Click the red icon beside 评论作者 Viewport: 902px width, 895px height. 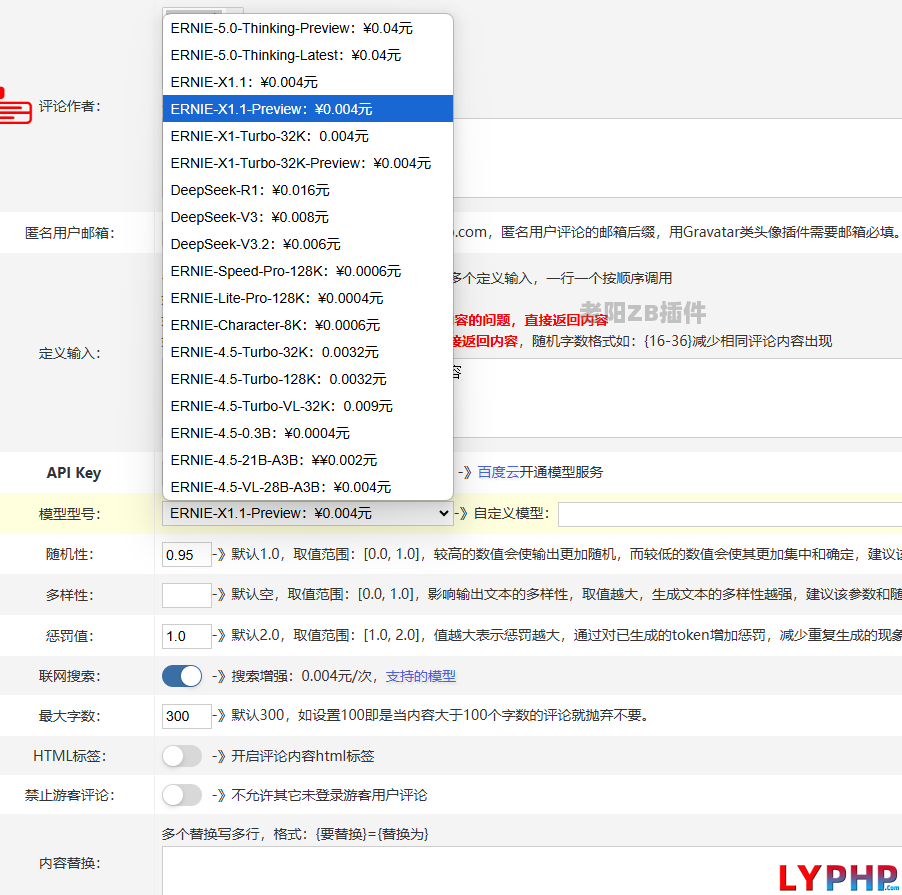coord(15,105)
